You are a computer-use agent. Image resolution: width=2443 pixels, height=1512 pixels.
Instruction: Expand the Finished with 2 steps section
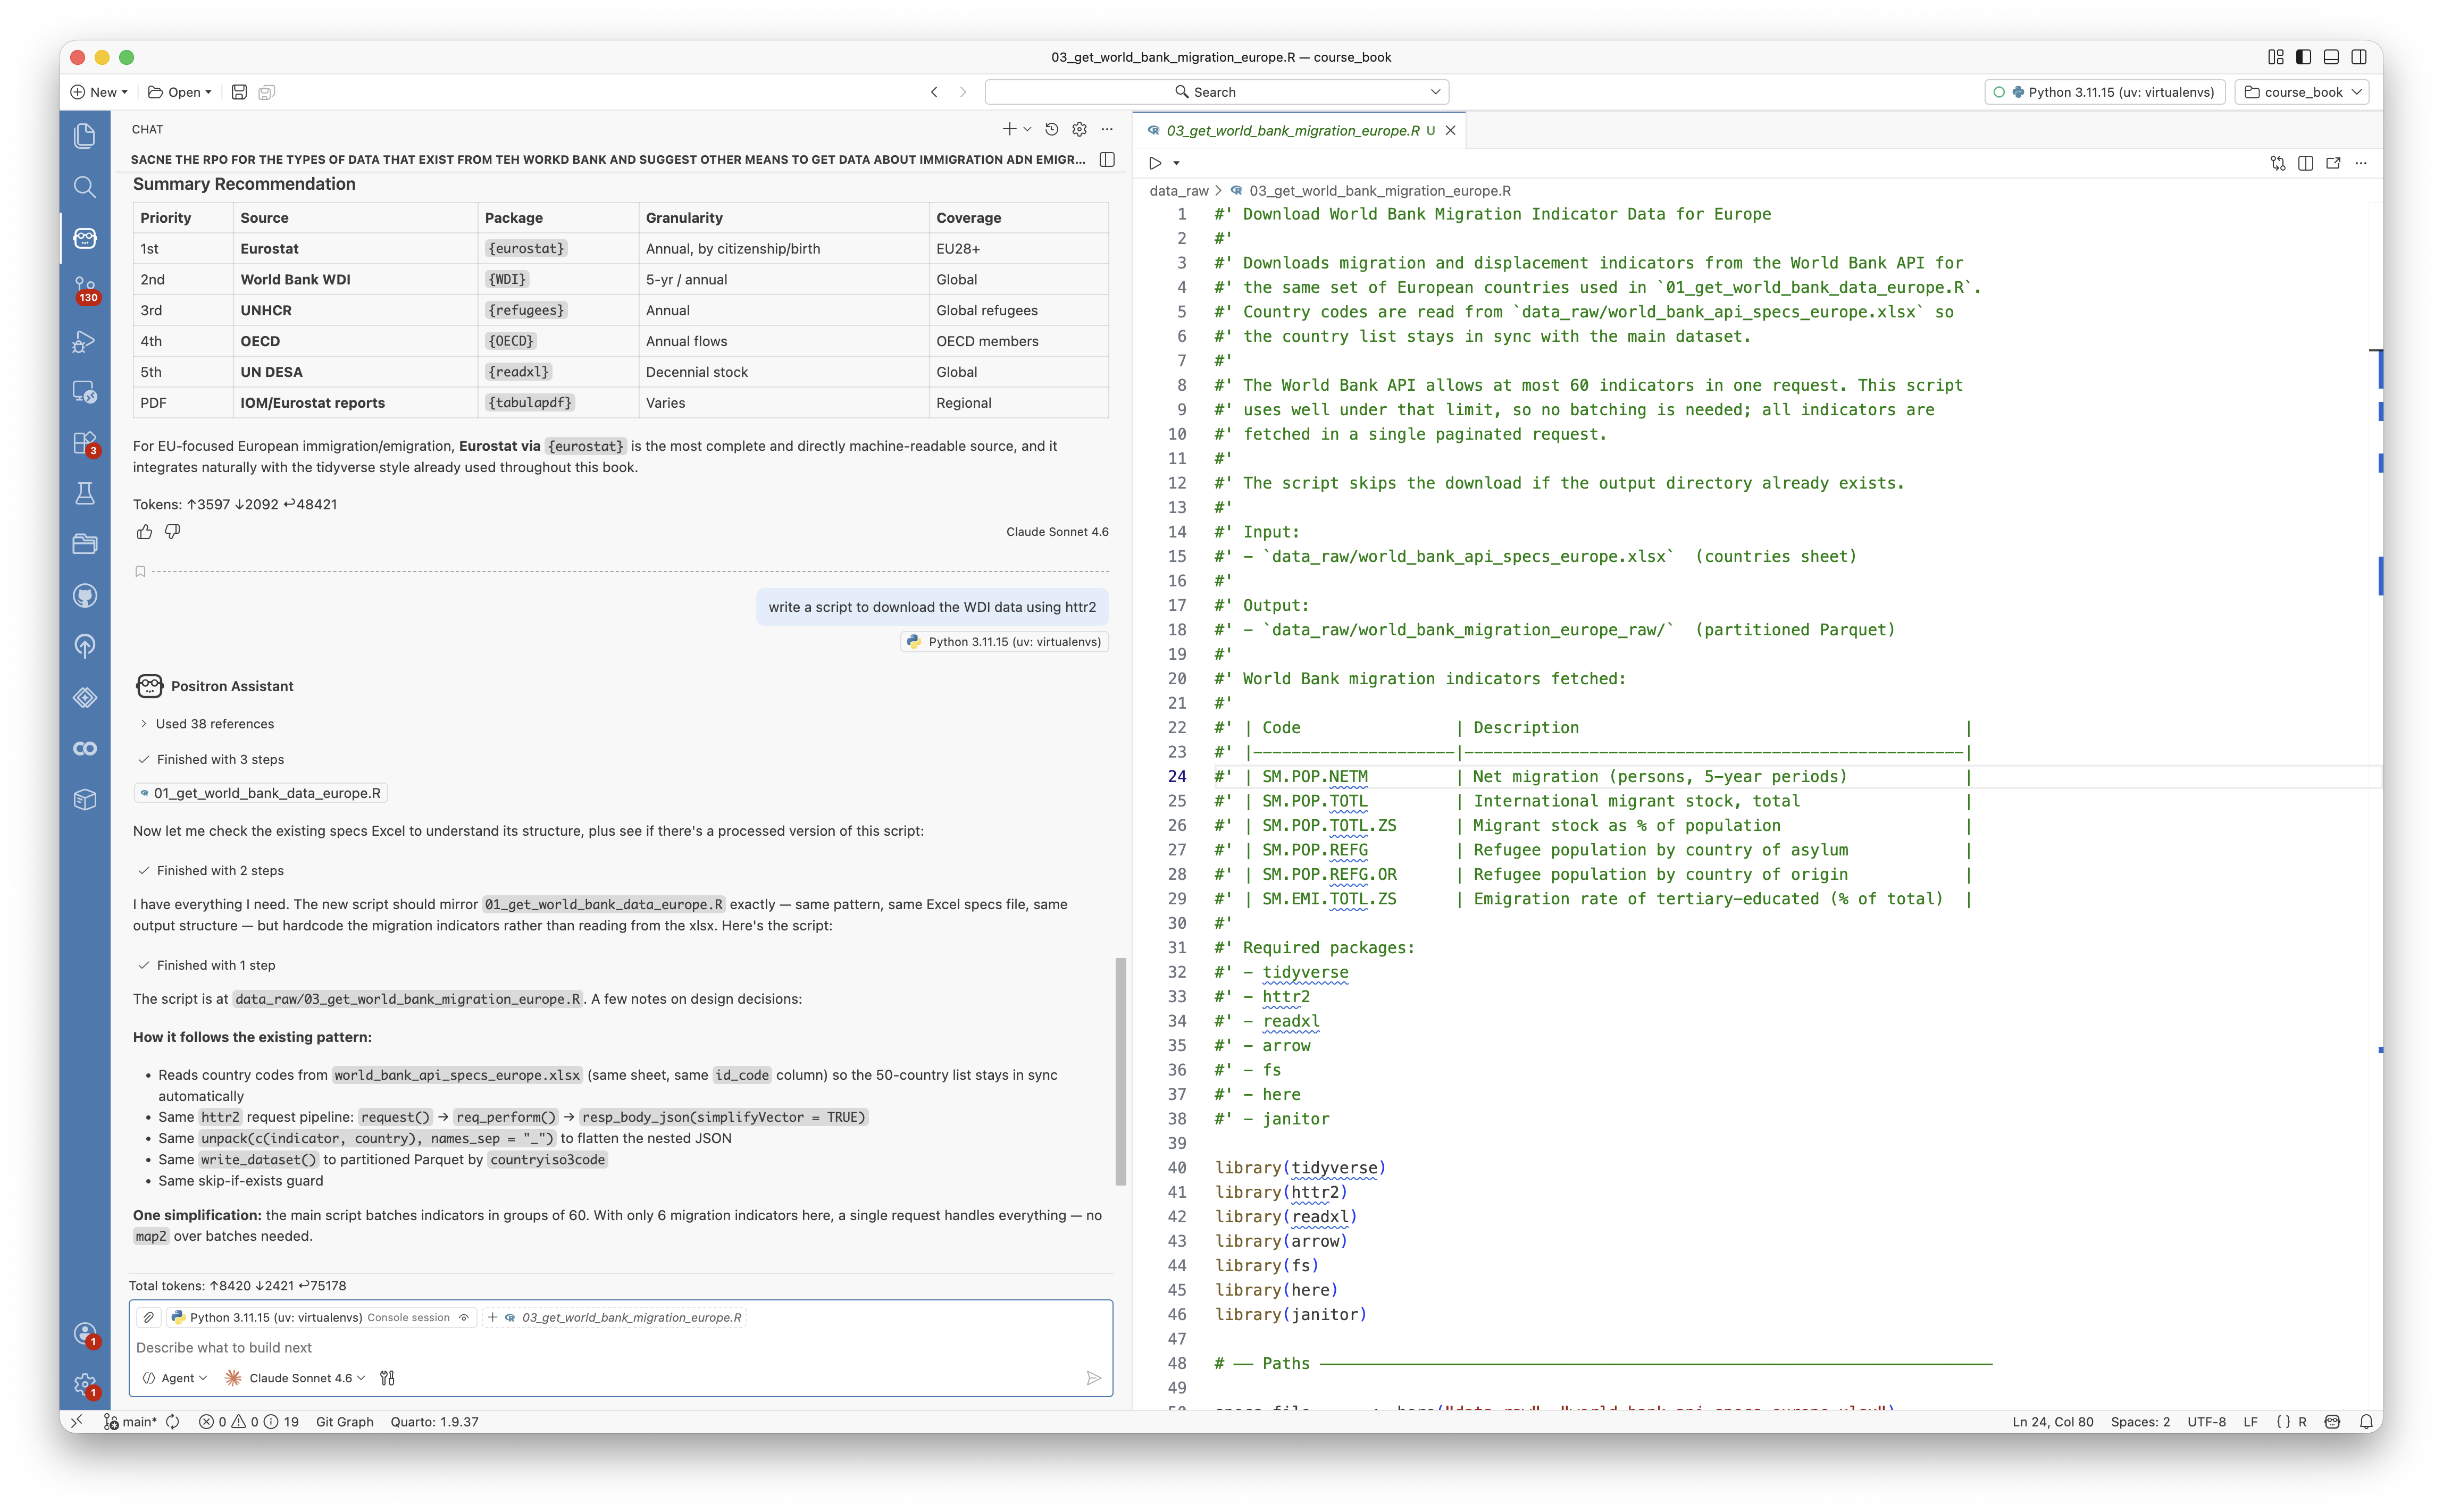pyautogui.click(x=211, y=871)
